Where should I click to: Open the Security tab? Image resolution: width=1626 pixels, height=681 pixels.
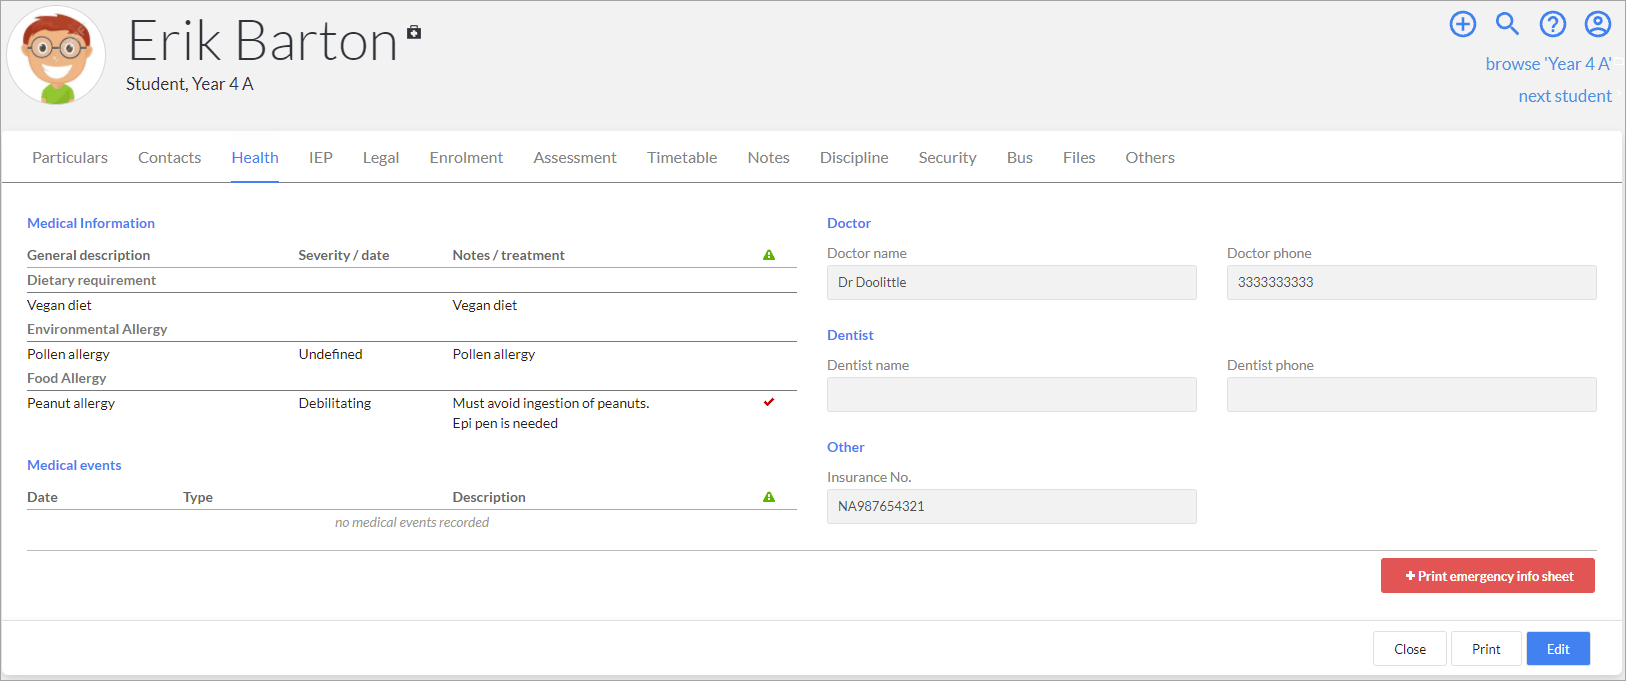[947, 157]
